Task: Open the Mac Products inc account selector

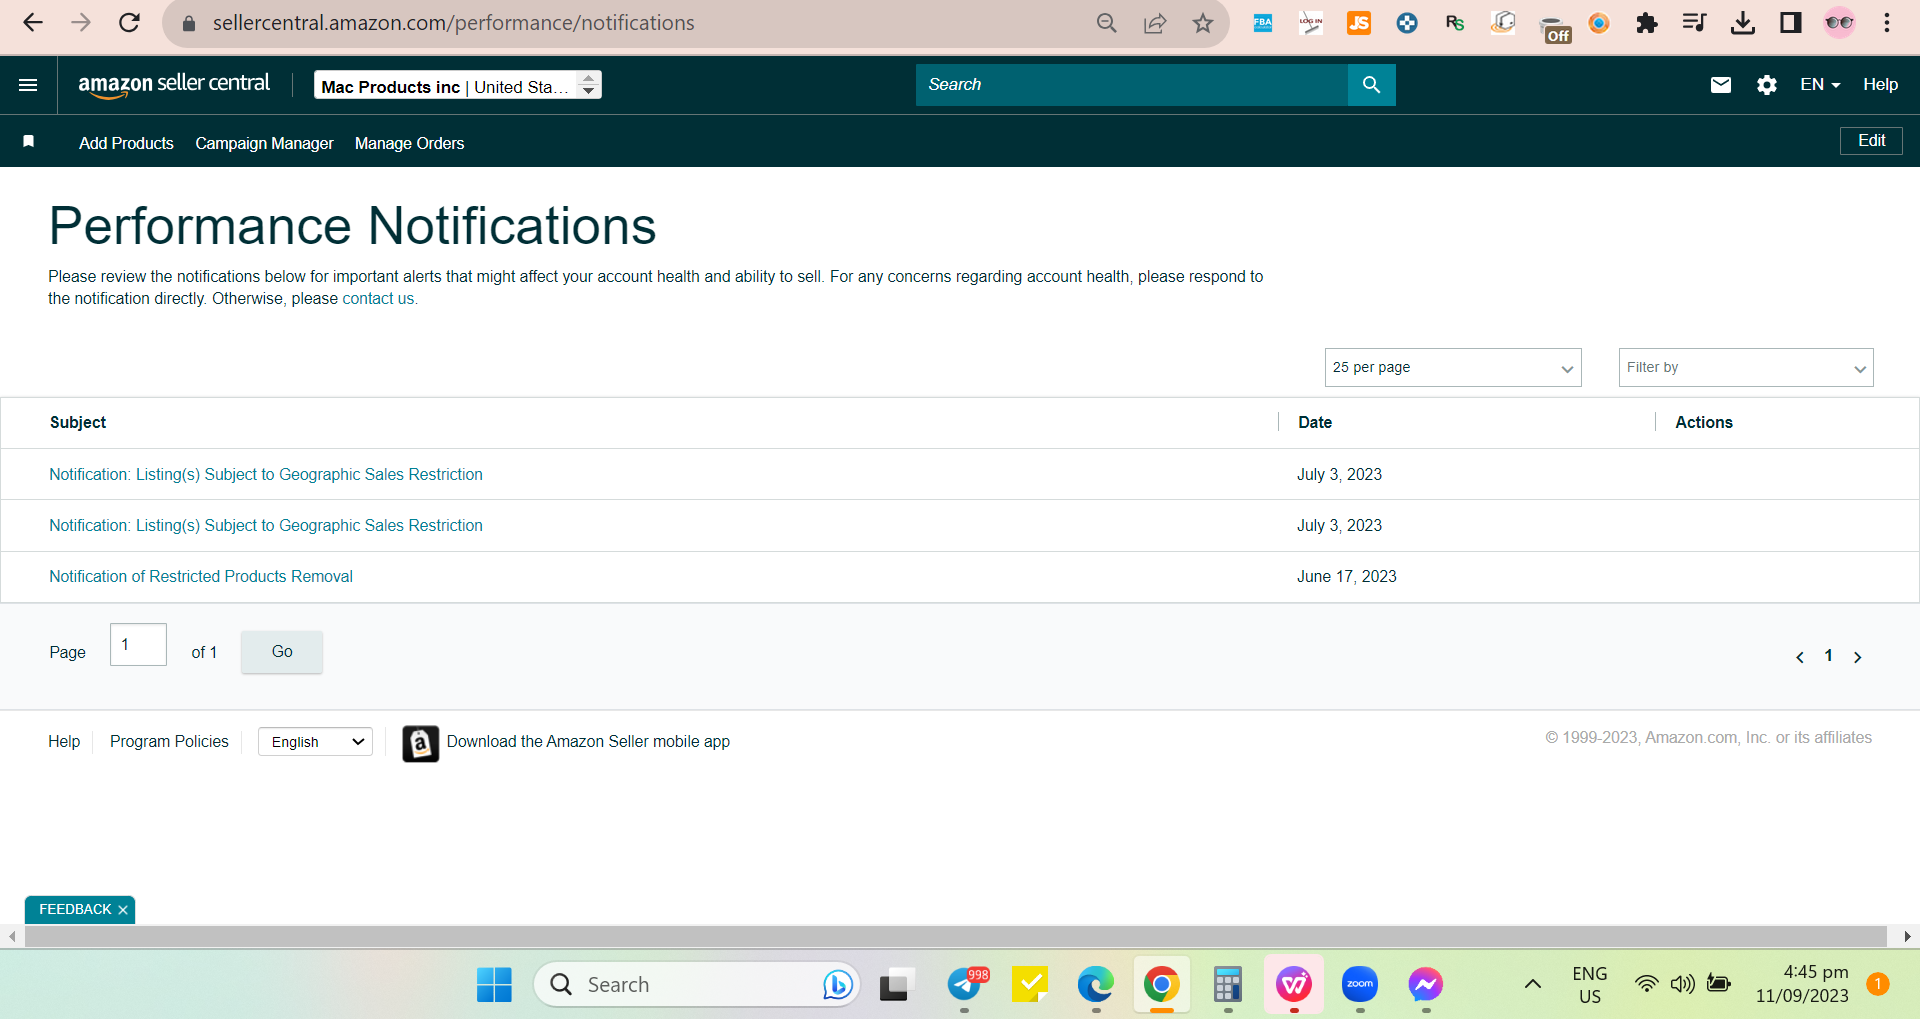Action: click(x=458, y=85)
